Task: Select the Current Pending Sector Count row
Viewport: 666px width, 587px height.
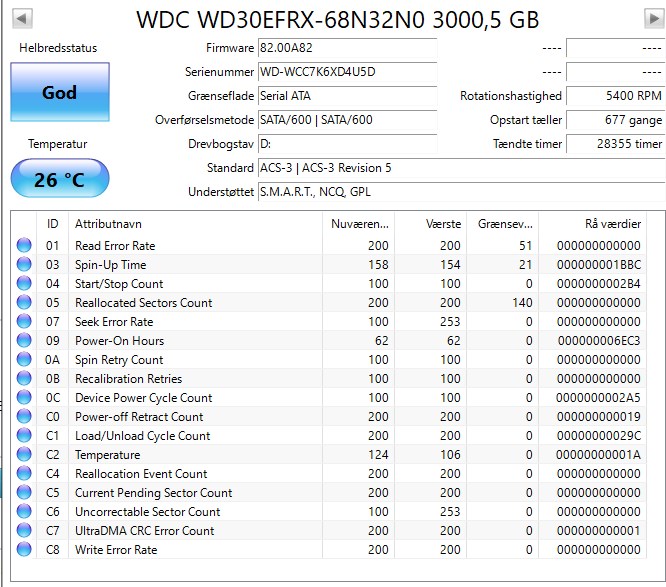Action: coord(328,492)
